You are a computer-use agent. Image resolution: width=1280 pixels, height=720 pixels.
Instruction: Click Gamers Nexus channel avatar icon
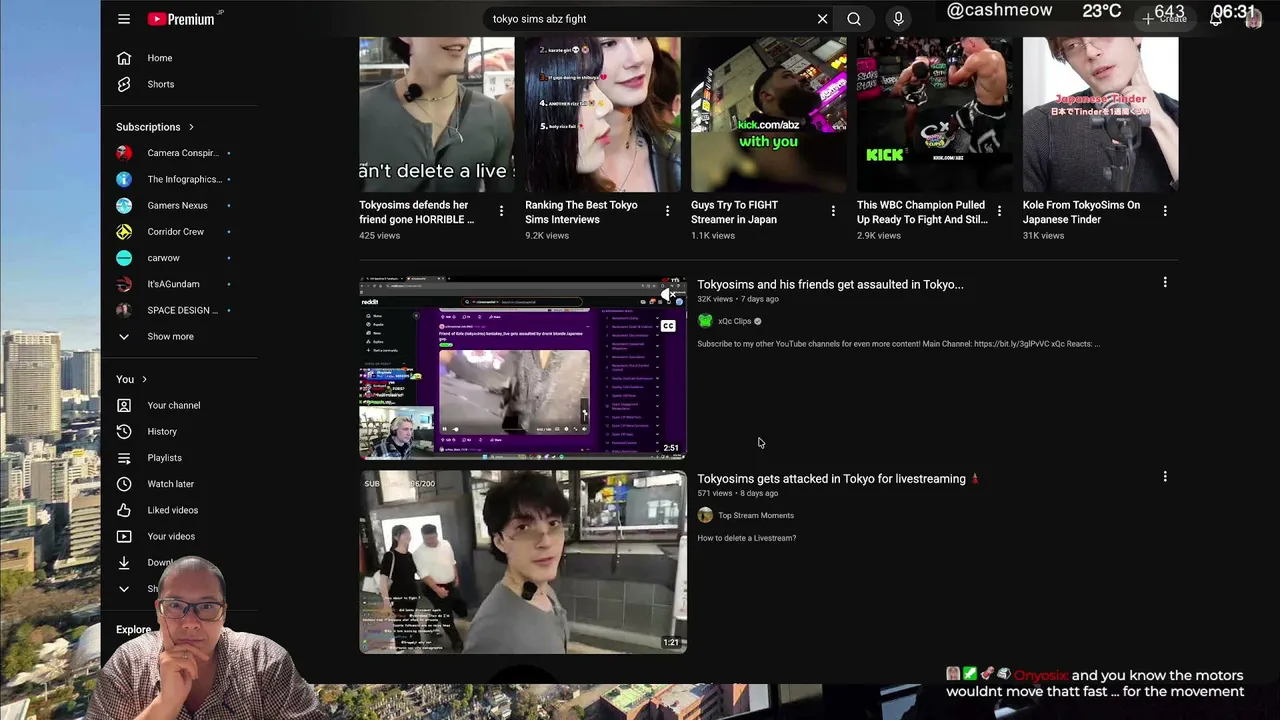[x=124, y=205]
